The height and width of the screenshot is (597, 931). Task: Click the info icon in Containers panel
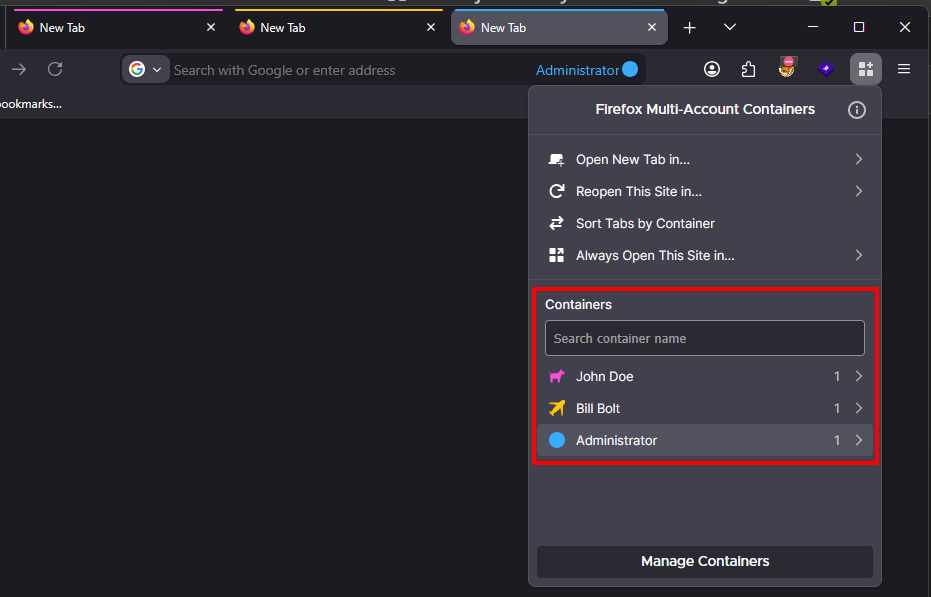[x=856, y=110]
